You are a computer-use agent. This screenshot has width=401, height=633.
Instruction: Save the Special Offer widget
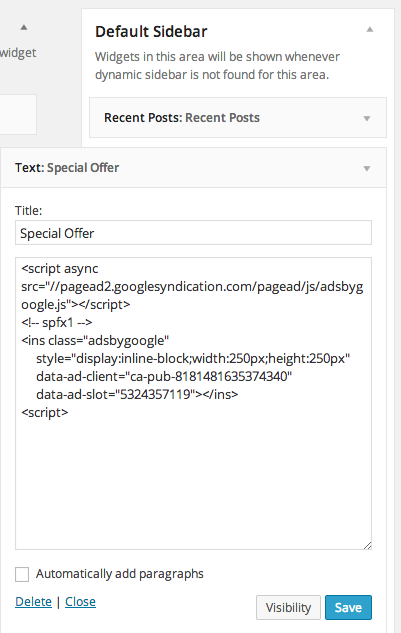(x=348, y=607)
